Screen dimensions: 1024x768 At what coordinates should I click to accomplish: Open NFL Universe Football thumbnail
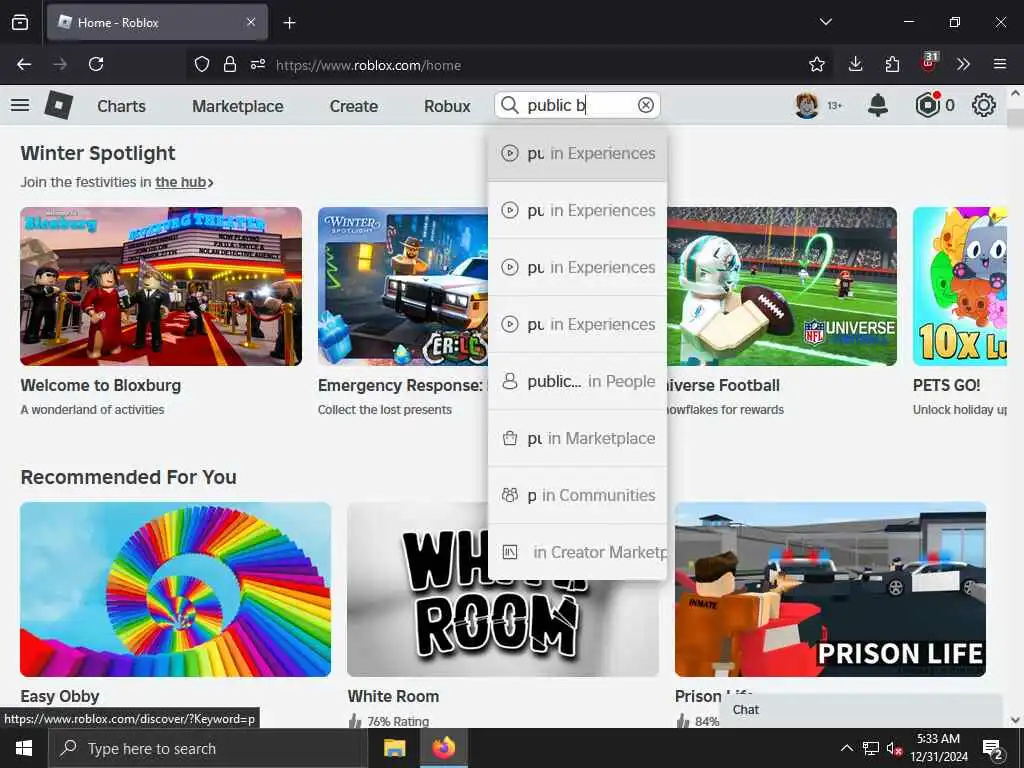pyautogui.click(x=782, y=286)
